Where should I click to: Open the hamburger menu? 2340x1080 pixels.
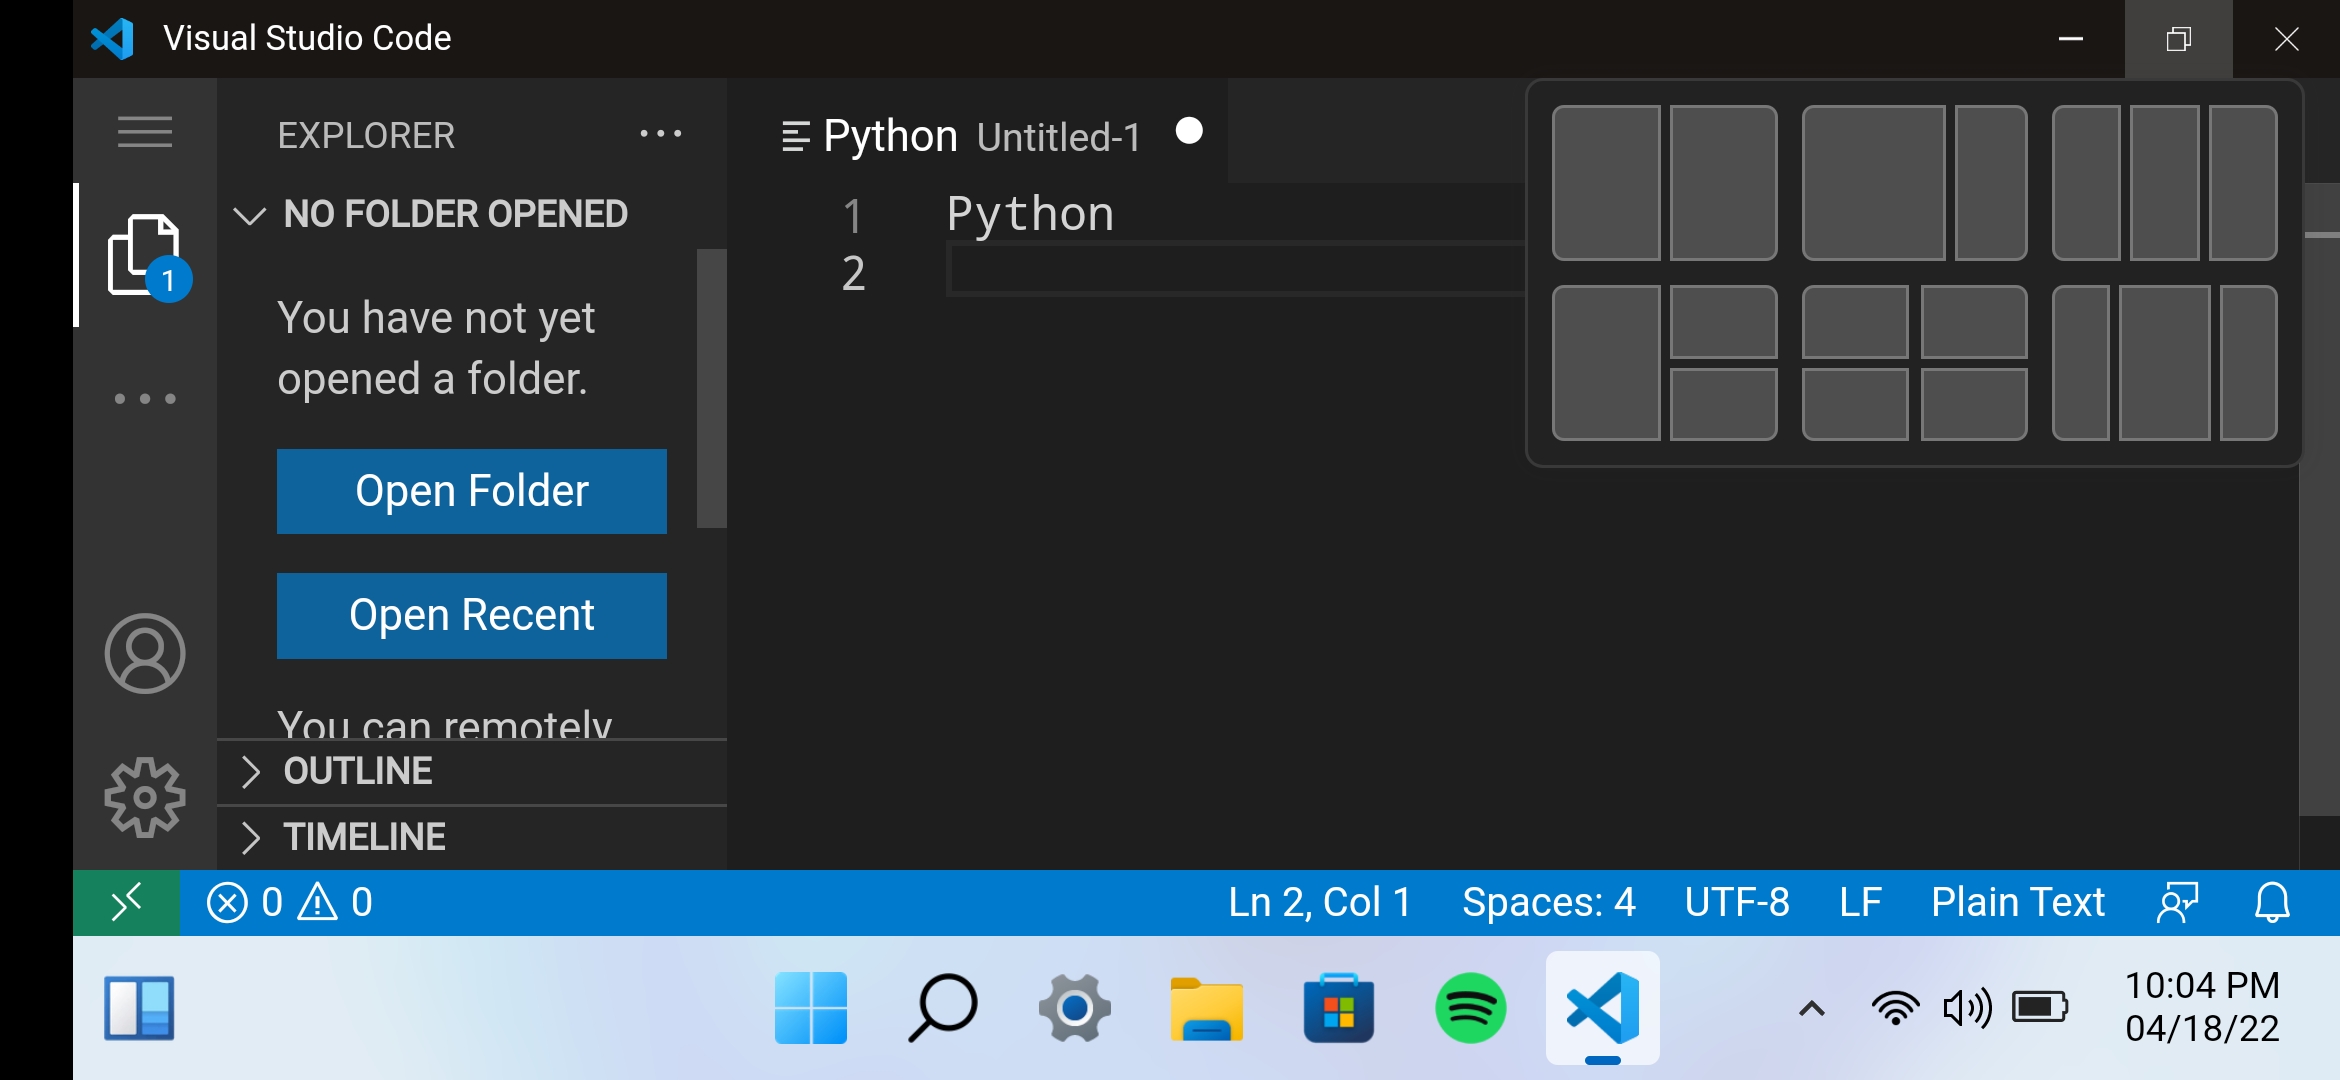[144, 132]
